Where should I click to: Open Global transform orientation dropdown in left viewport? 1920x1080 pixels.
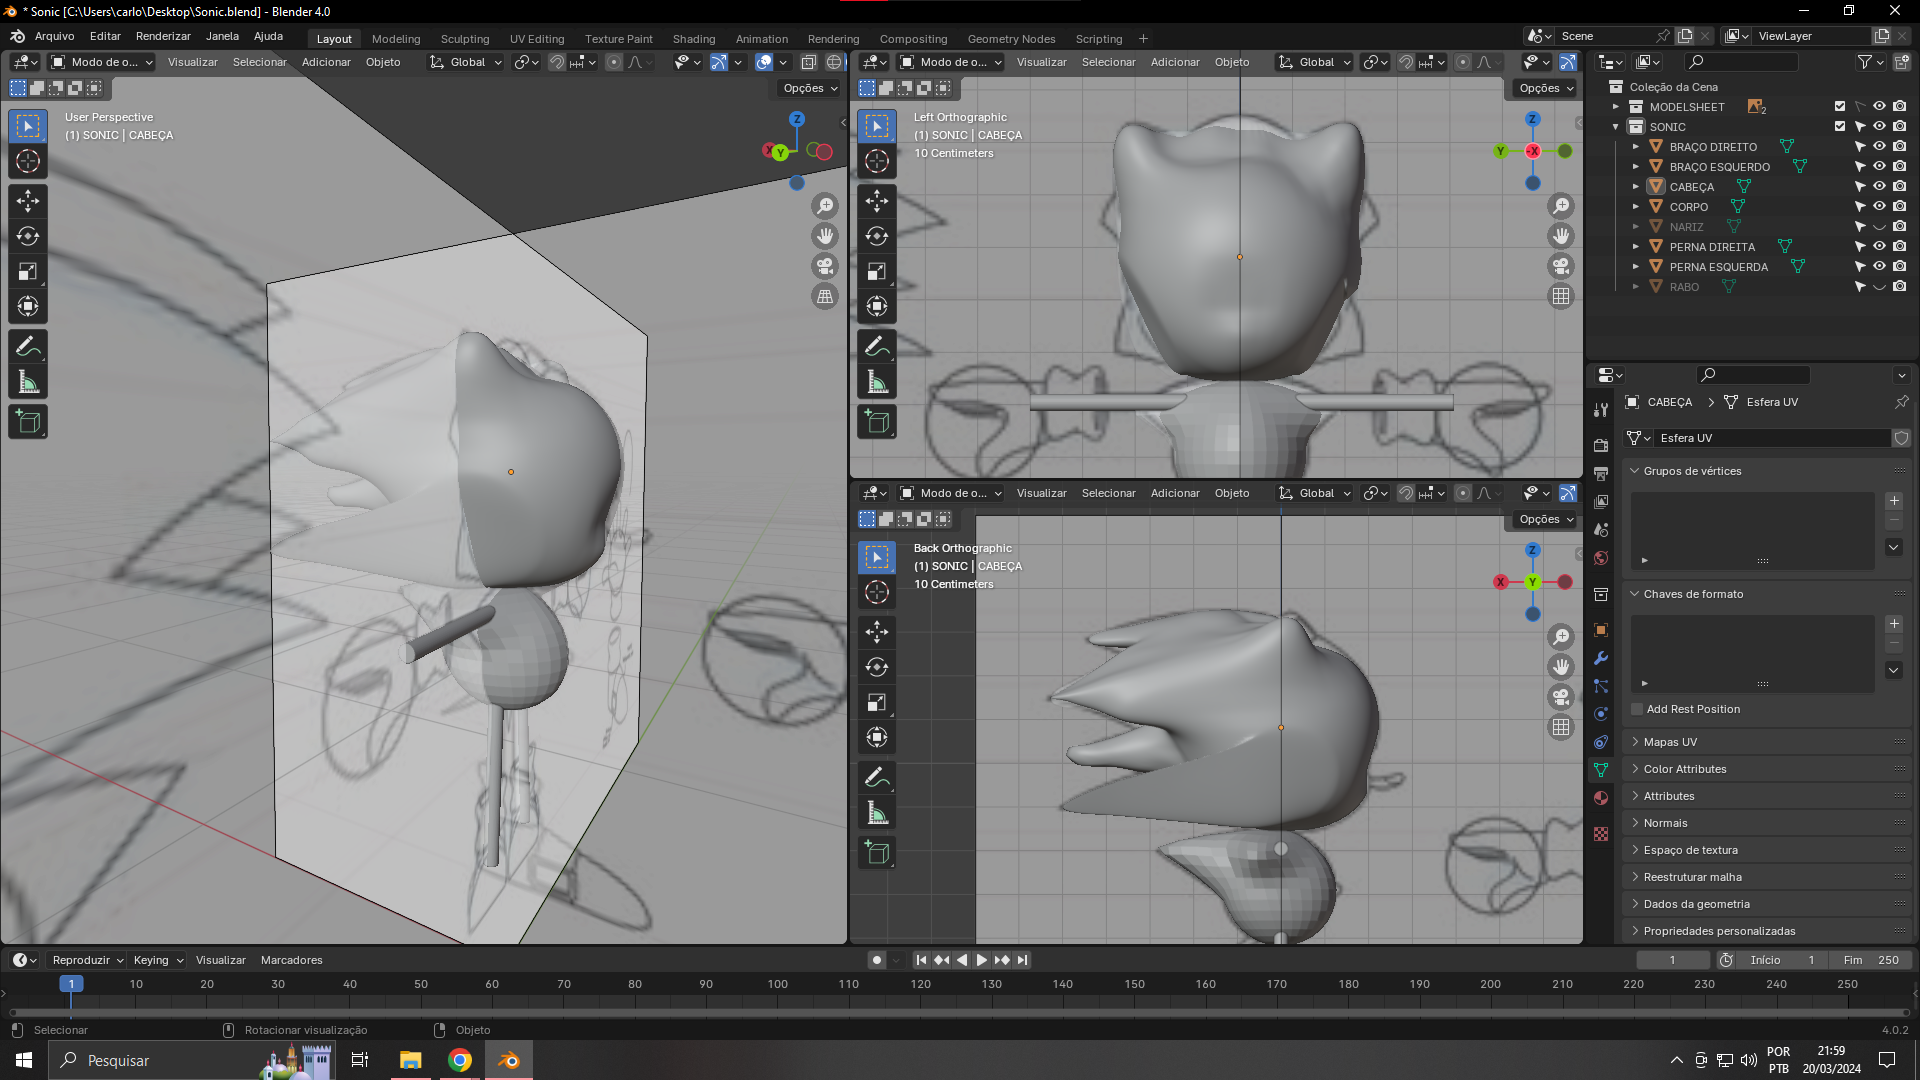pos(467,62)
